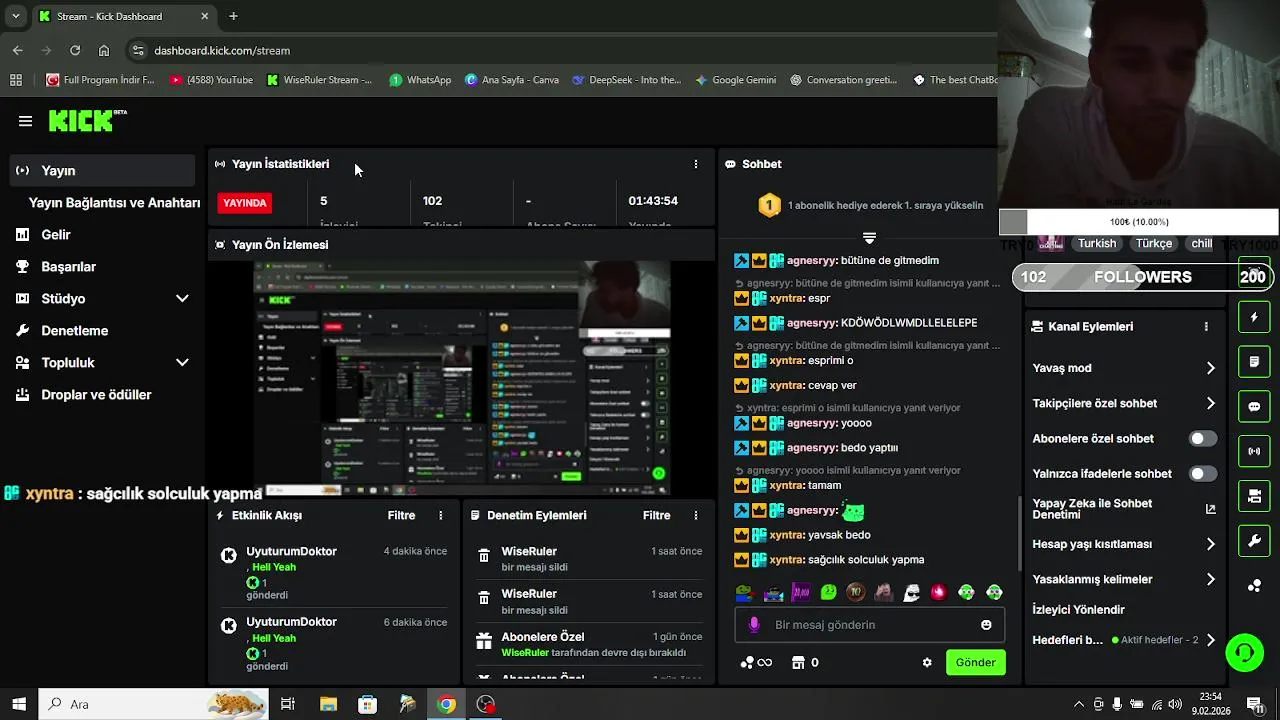Click the three-dots points icon in right rail
The width and height of the screenshot is (1280, 720).
(1254, 586)
